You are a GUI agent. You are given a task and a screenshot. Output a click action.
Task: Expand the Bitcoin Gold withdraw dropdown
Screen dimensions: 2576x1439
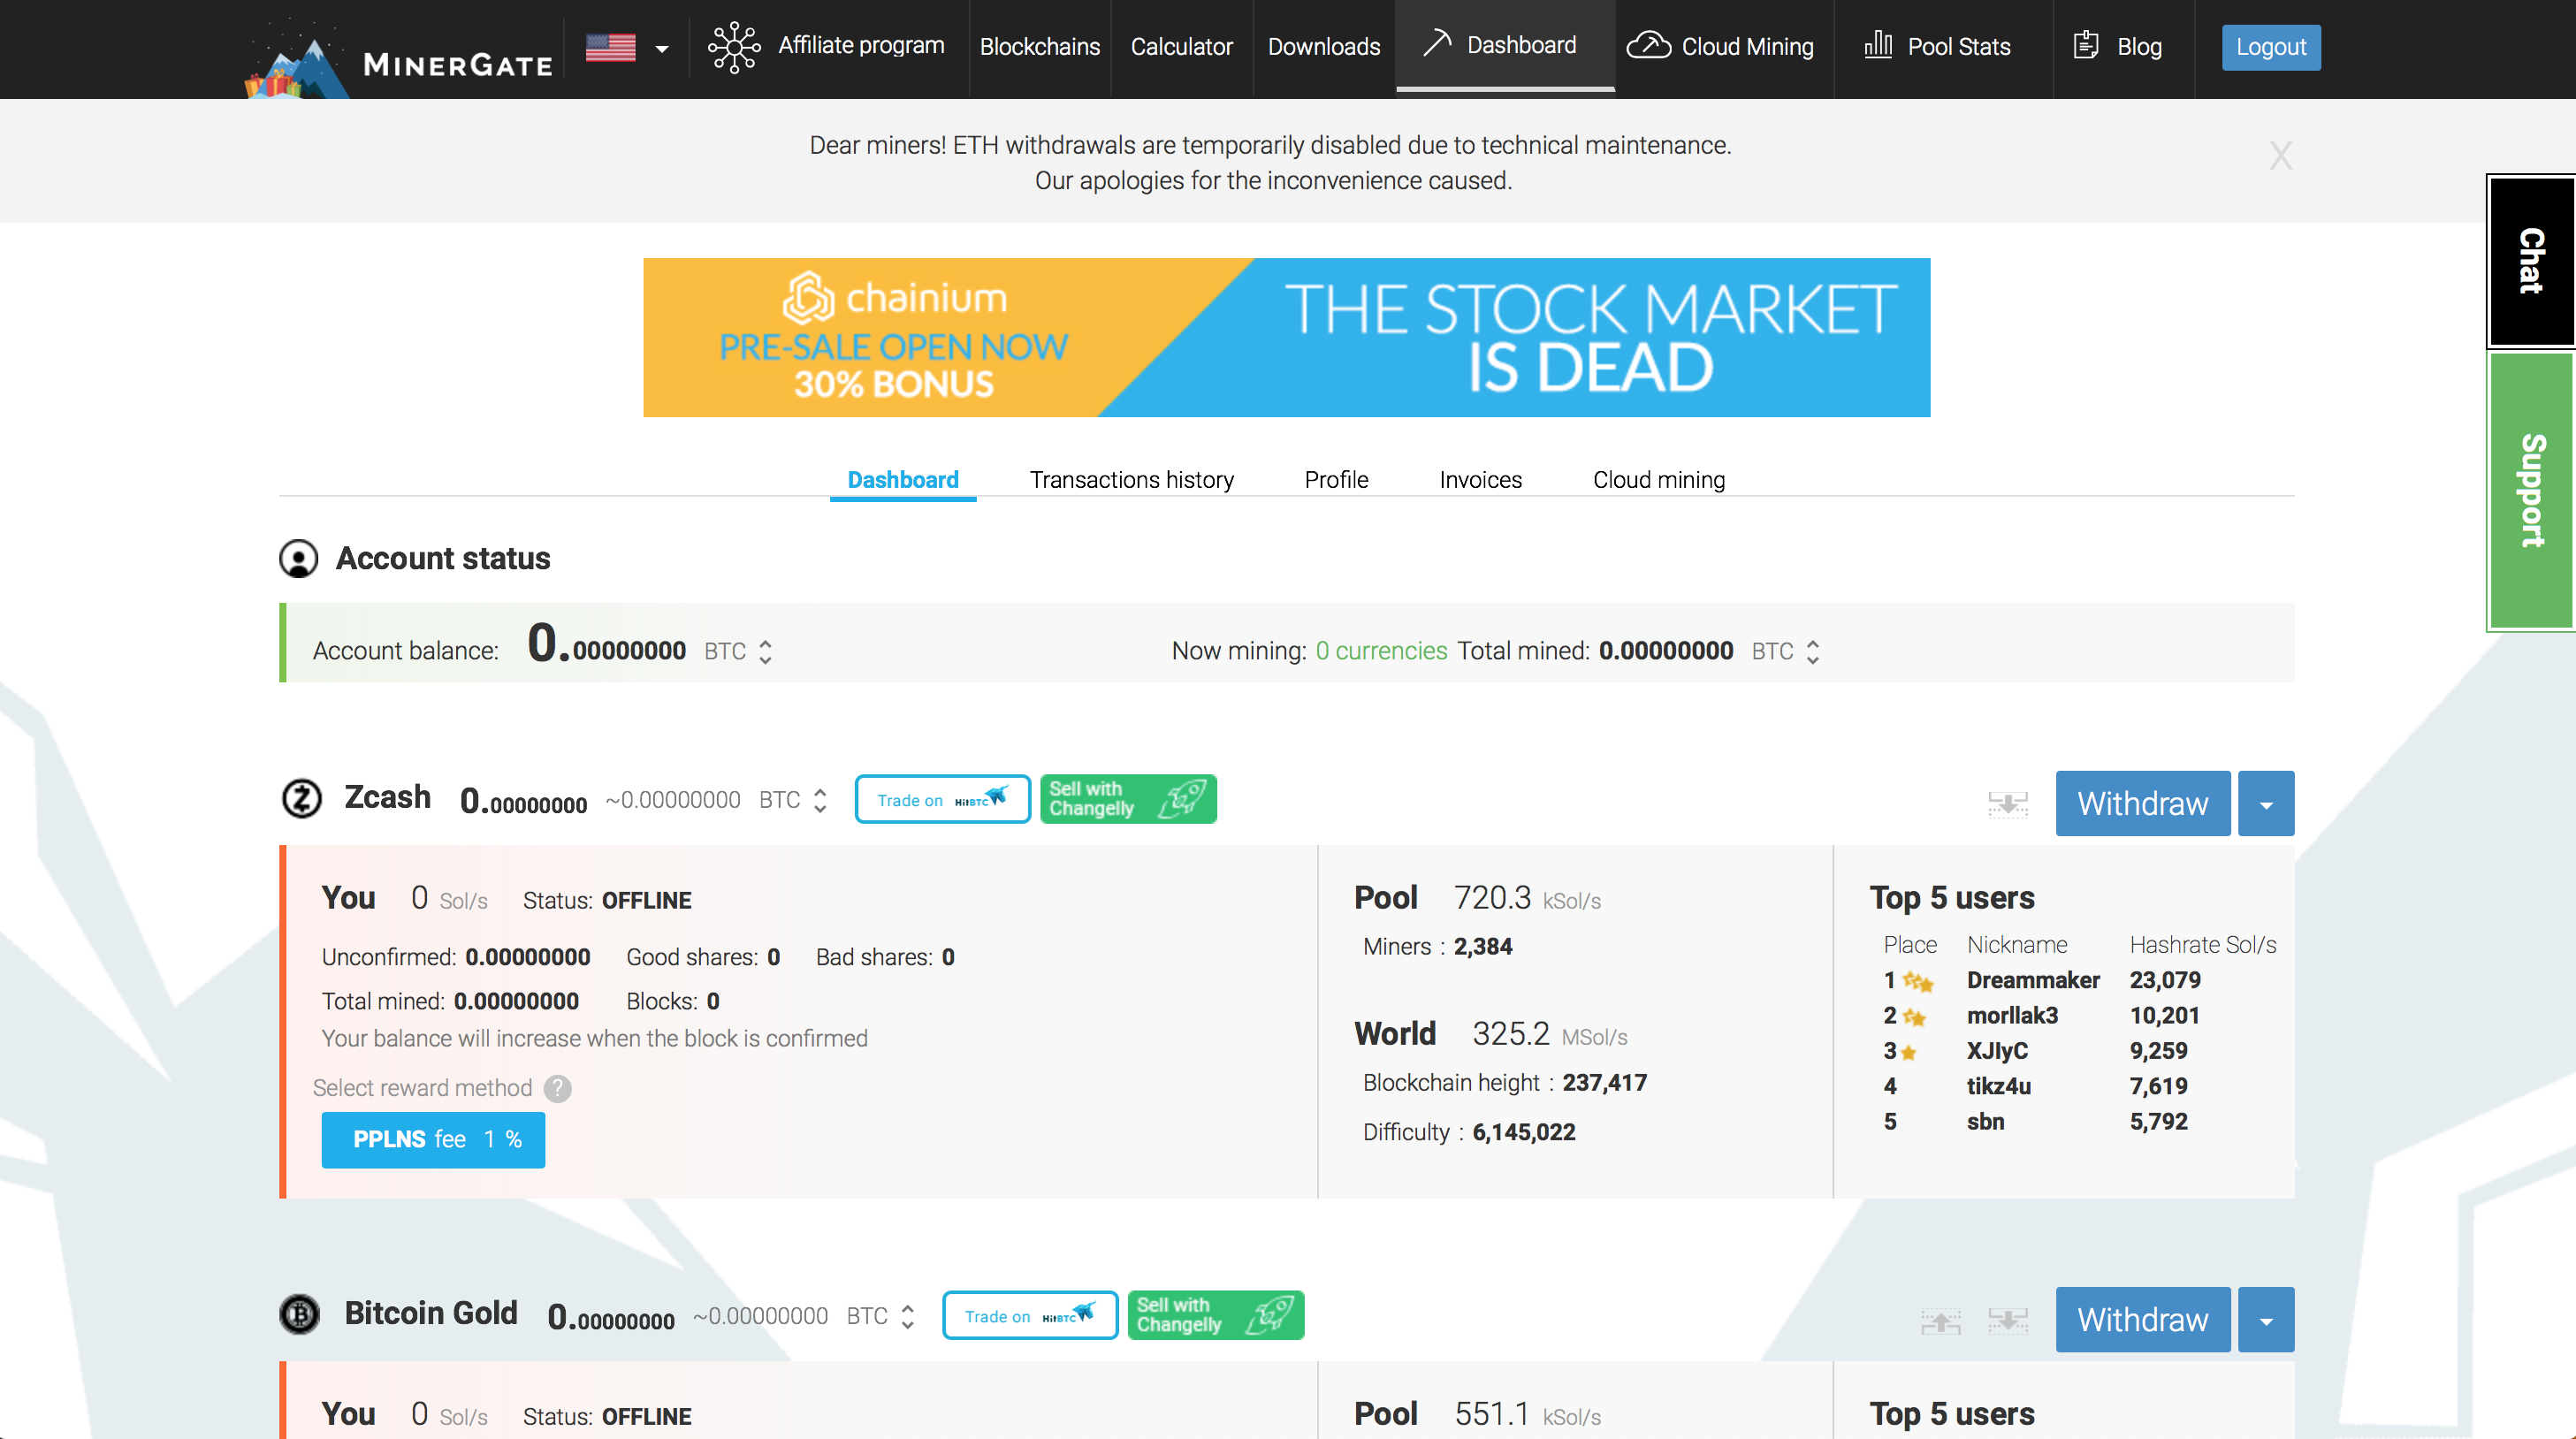[x=2267, y=1317]
